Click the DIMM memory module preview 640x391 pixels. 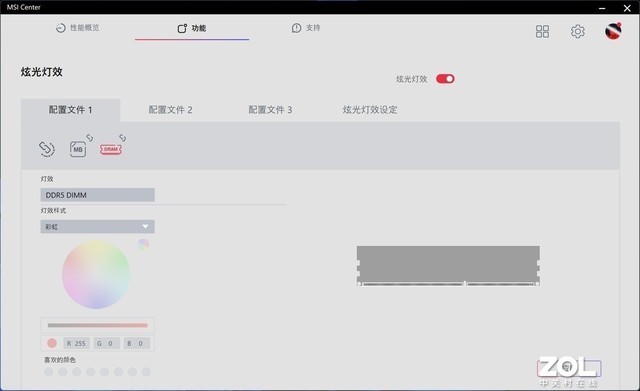click(448, 266)
